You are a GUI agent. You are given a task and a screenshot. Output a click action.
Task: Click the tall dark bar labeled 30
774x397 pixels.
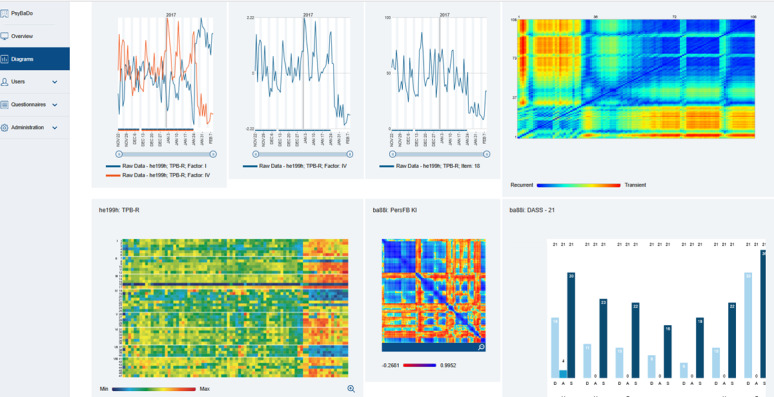tap(571, 325)
